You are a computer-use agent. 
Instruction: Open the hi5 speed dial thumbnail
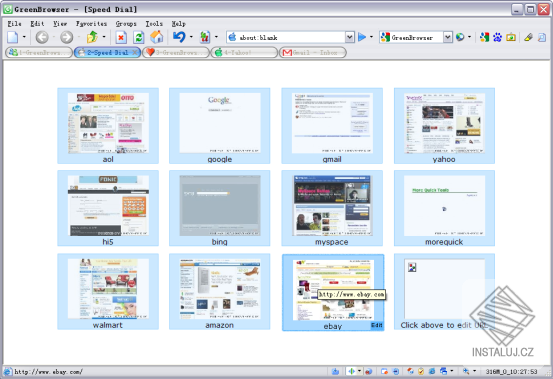[108, 206]
